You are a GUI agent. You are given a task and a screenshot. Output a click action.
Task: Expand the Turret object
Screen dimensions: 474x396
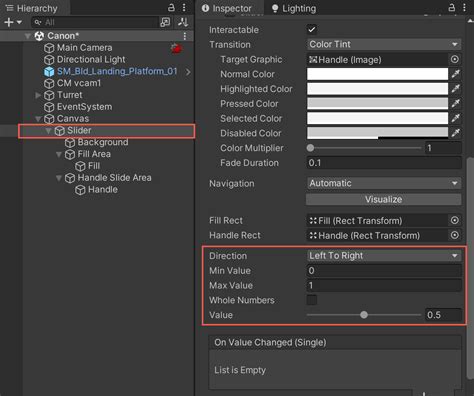[38, 95]
